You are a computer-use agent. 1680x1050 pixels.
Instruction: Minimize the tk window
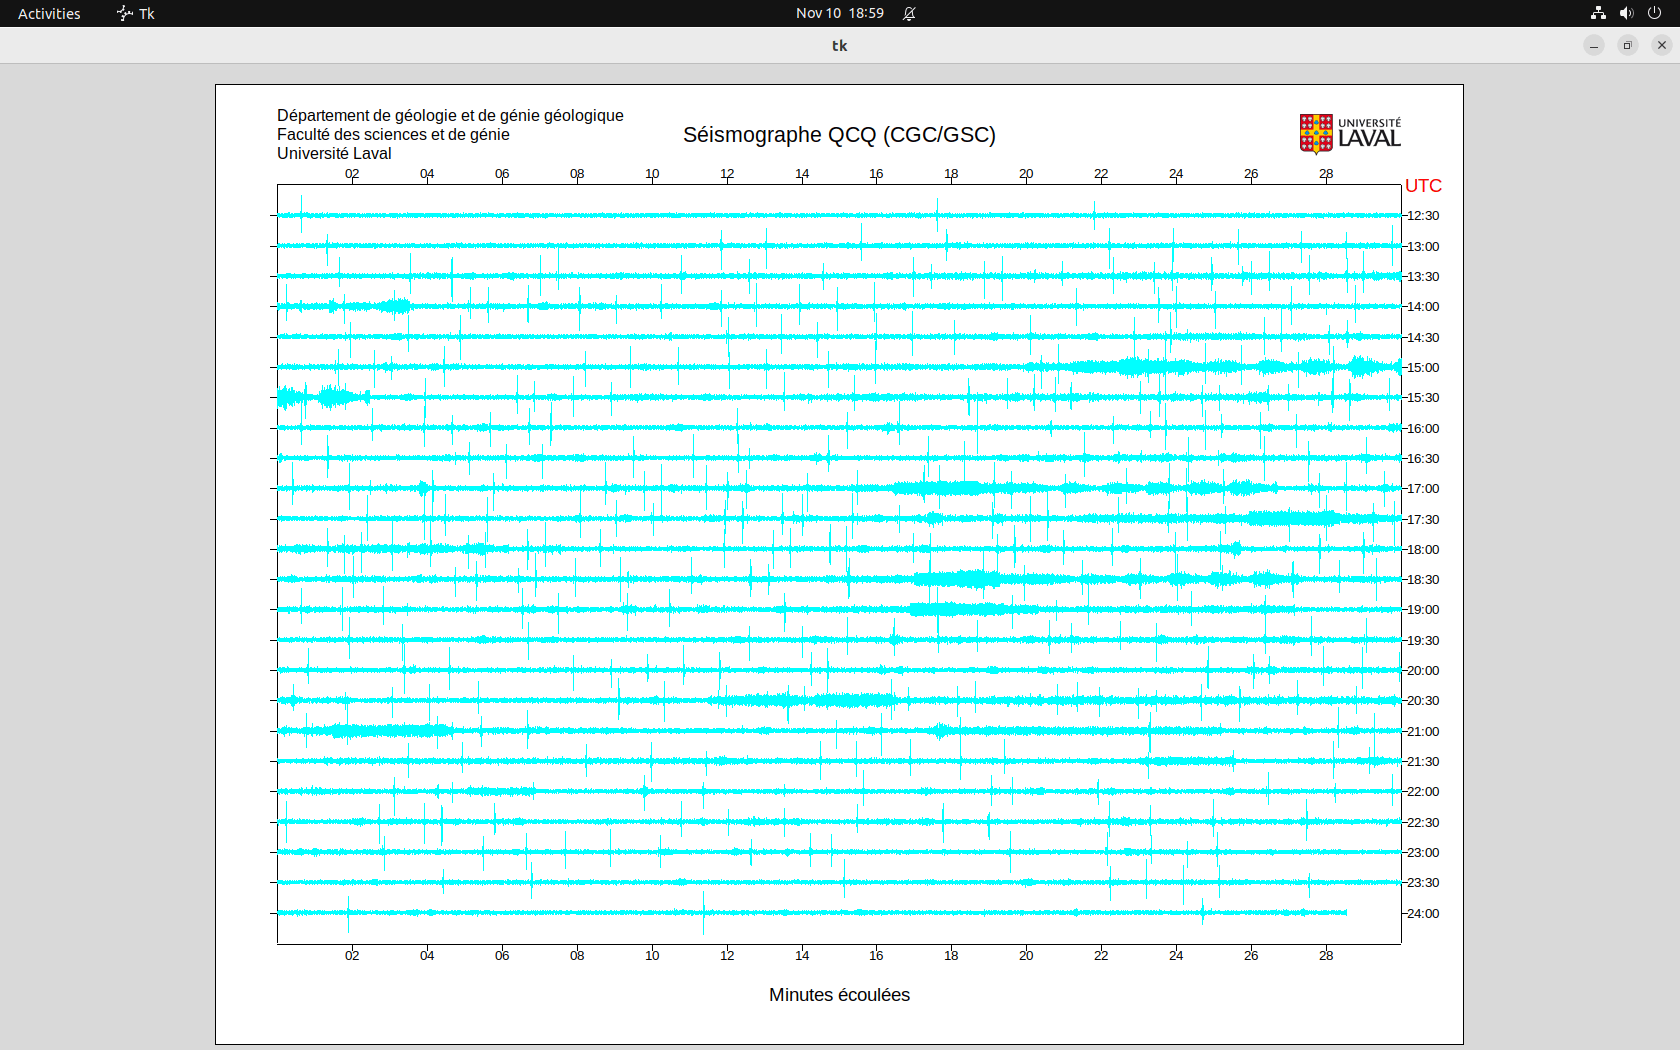click(x=1594, y=45)
